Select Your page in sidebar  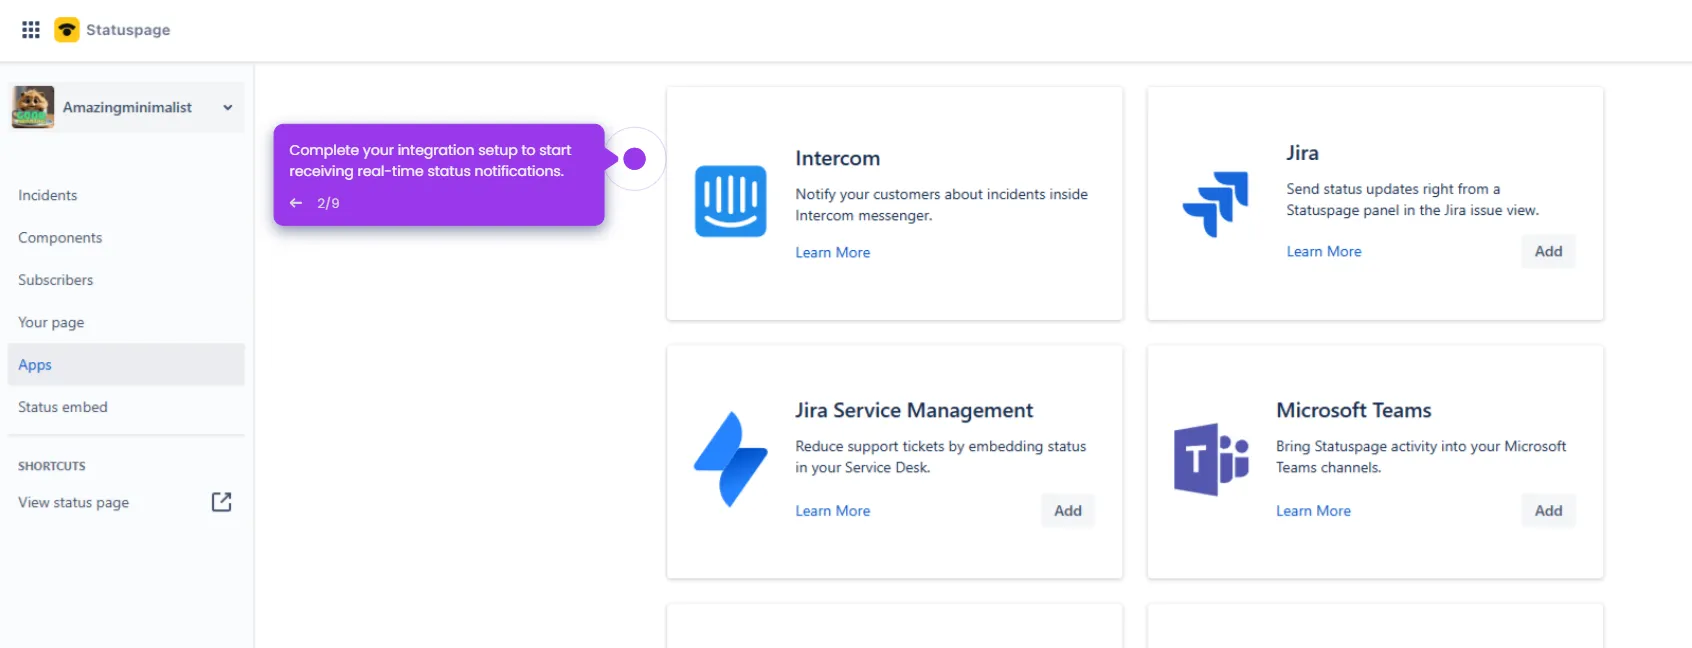51,322
